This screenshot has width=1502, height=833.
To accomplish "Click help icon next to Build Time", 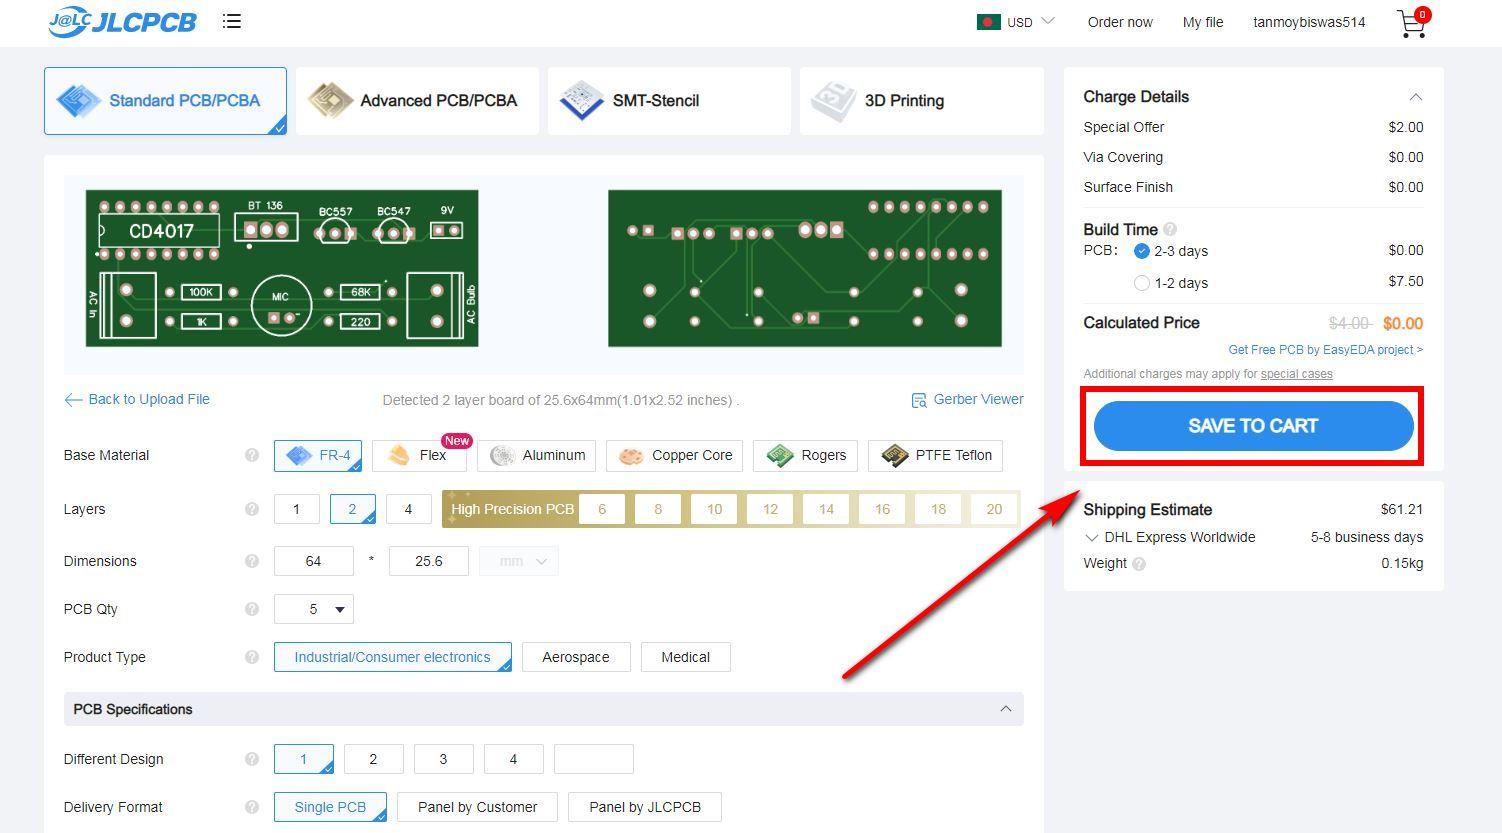I will tap(1170, 229).
